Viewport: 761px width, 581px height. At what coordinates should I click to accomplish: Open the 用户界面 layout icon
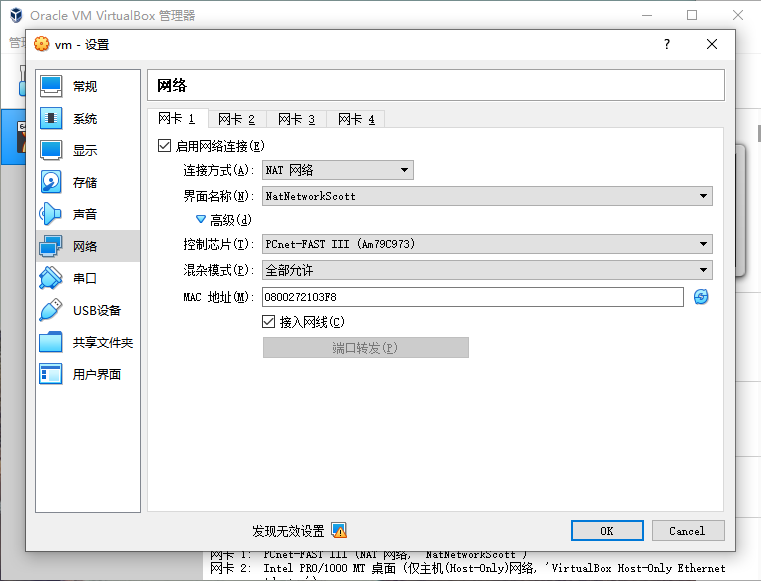[51, 374]
